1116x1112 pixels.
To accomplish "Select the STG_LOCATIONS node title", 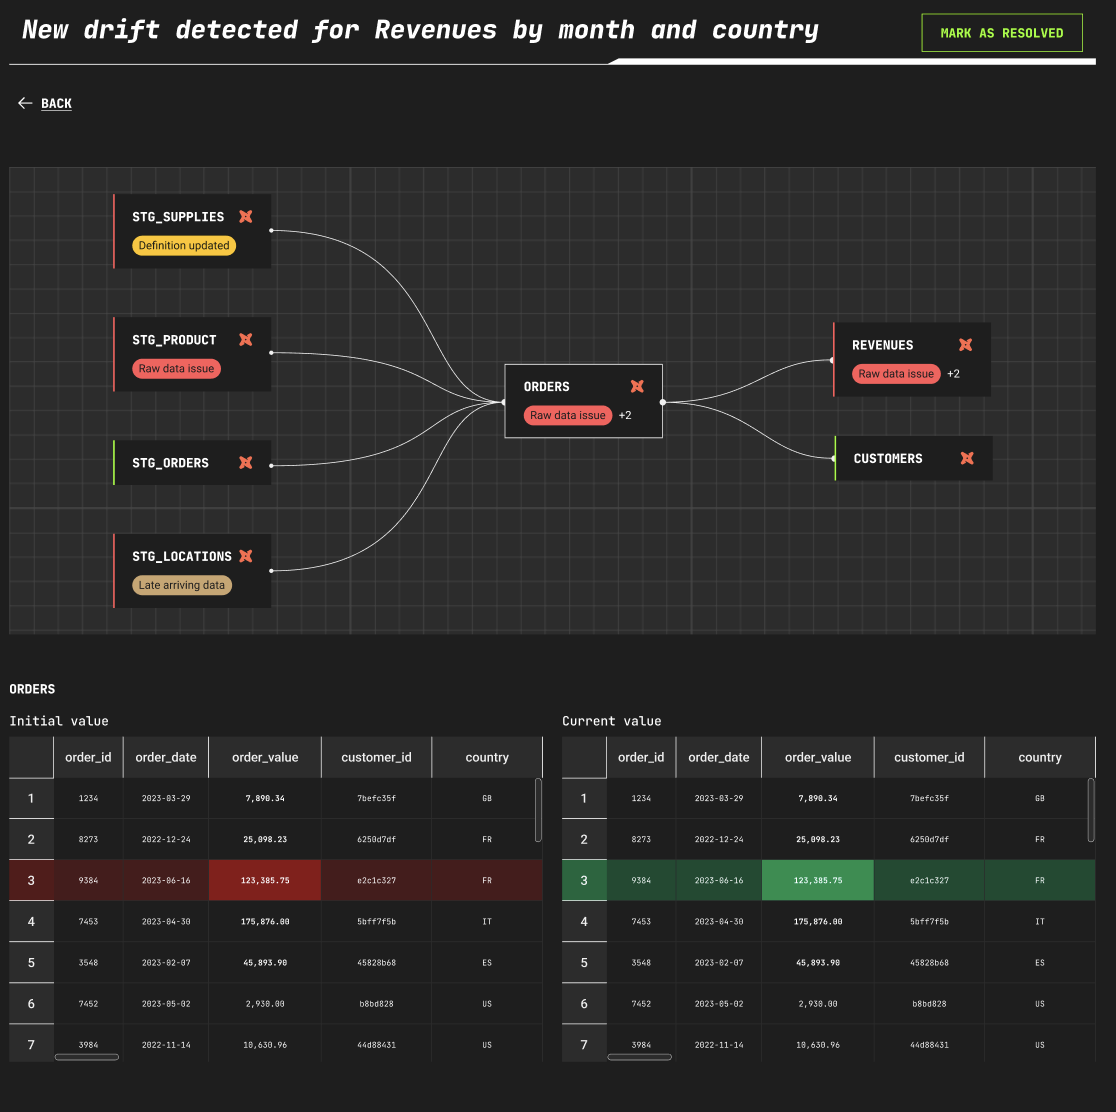I will point(181,556).
